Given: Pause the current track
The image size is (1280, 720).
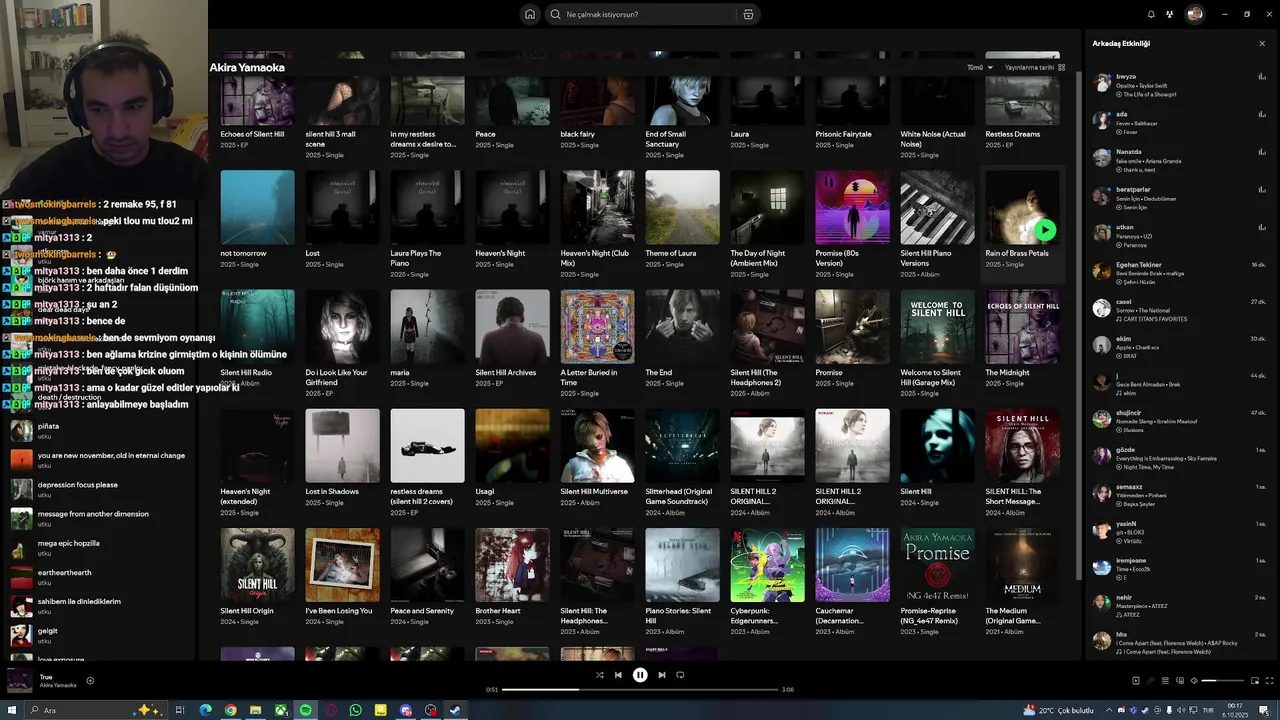Looking at the screenshot, I should (640, 675).
